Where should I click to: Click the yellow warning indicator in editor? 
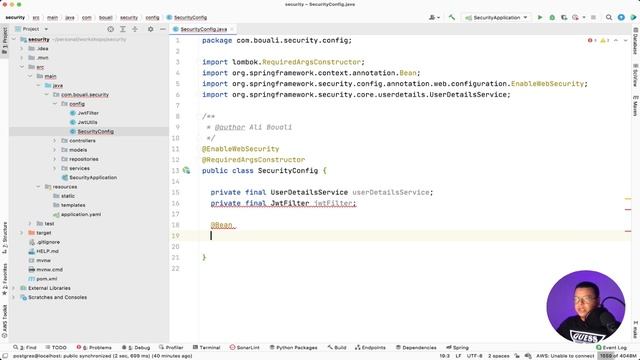click(604, 40)
